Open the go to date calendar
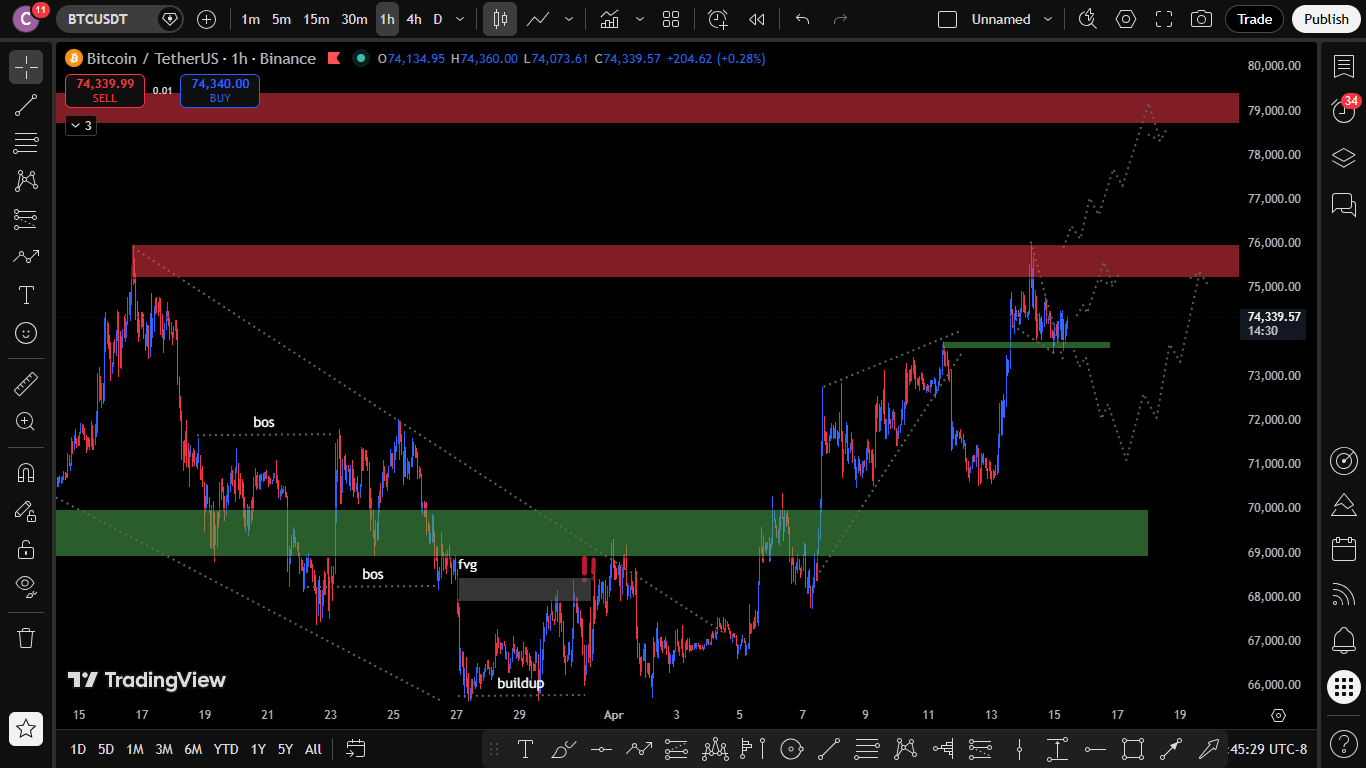 pos(355,749)
